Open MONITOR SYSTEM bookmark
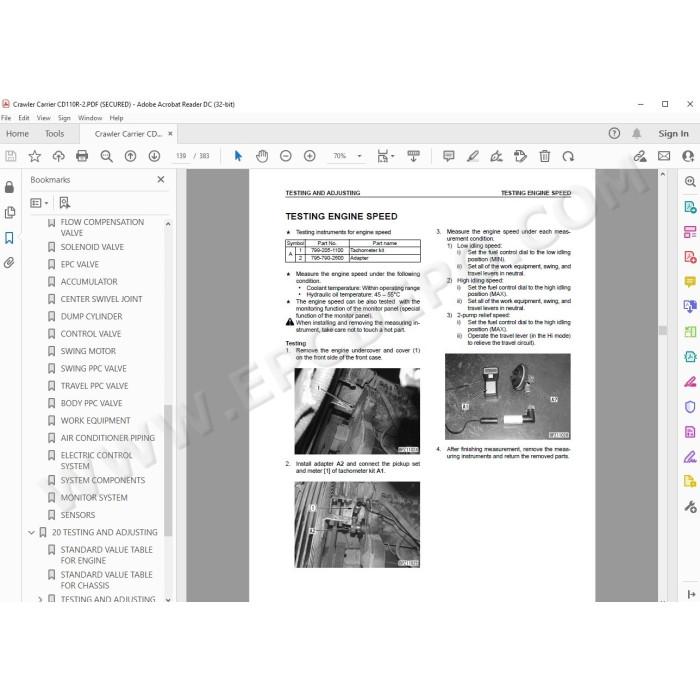This screenshot has height=700, width=700. tap(94, 497)
